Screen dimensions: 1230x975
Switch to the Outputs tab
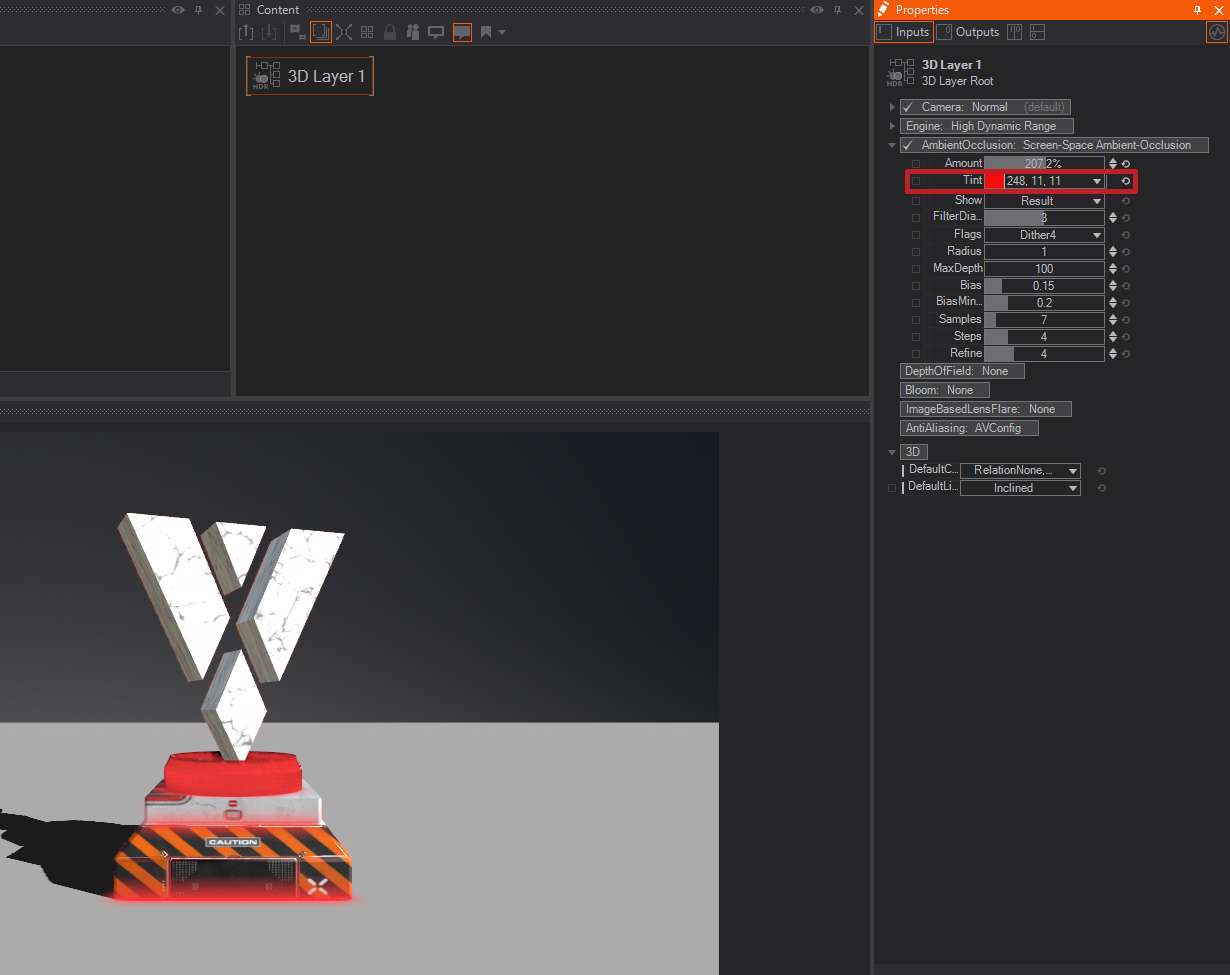pos(968,32)
